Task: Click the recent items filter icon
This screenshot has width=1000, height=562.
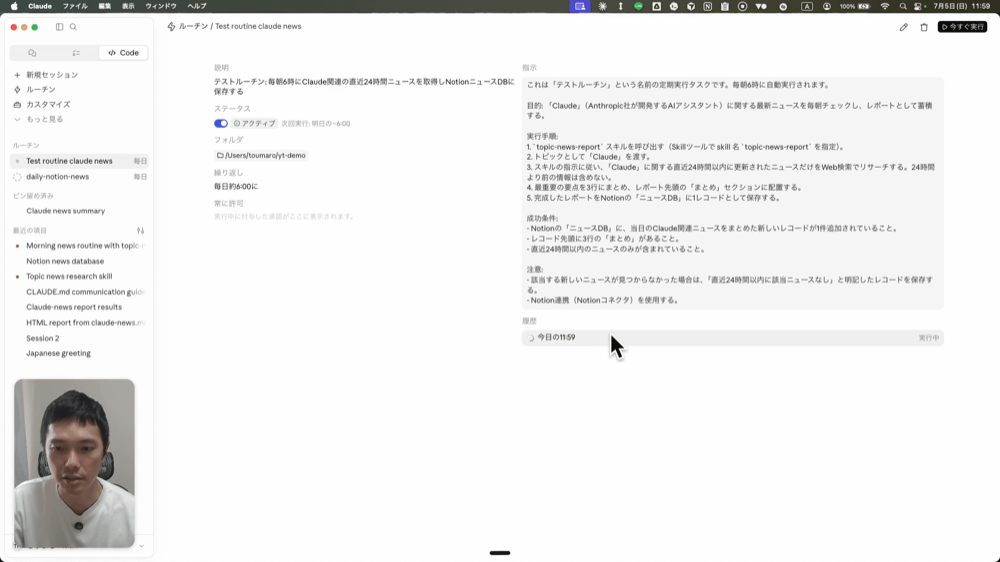Action: click(140, 230)
